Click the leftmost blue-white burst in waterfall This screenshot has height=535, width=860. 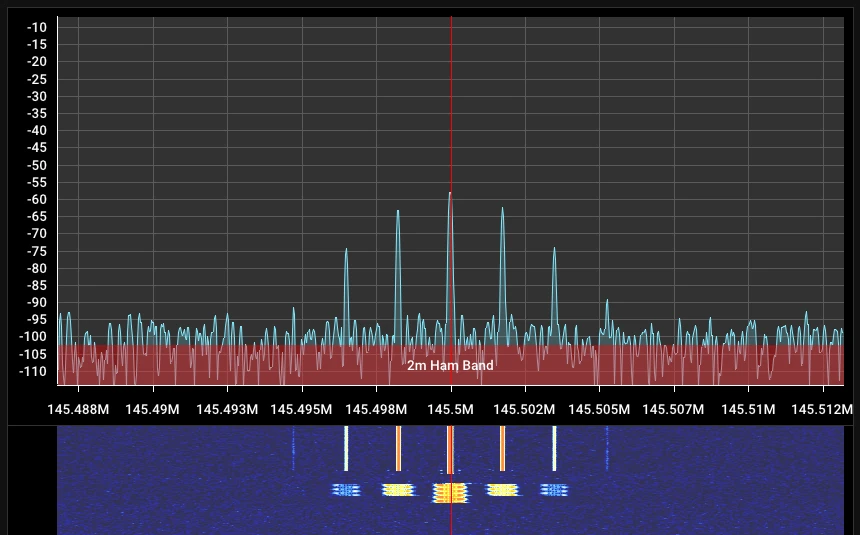tap(346, 490)
